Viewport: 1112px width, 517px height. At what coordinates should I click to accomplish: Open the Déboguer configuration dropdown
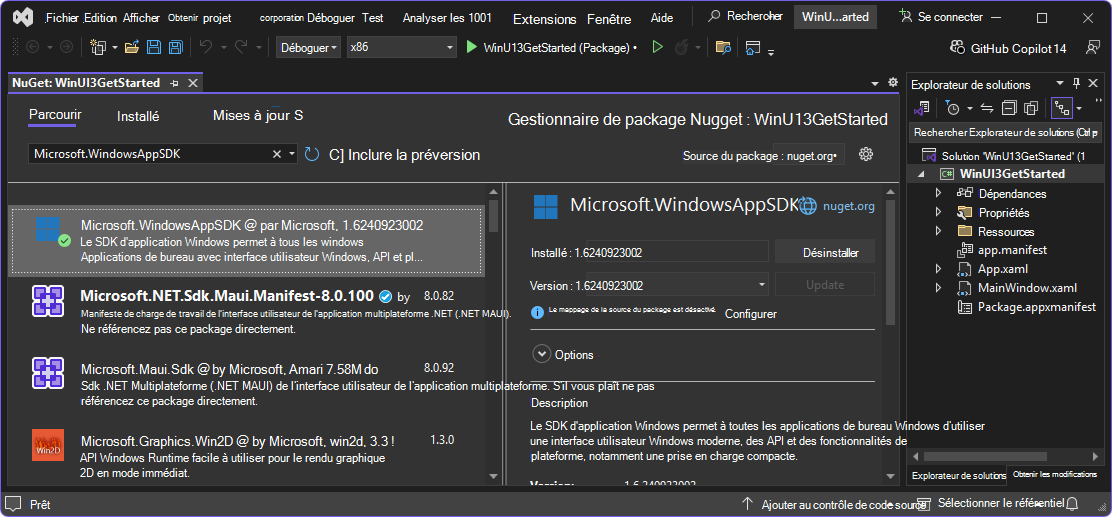pos(308,48)
